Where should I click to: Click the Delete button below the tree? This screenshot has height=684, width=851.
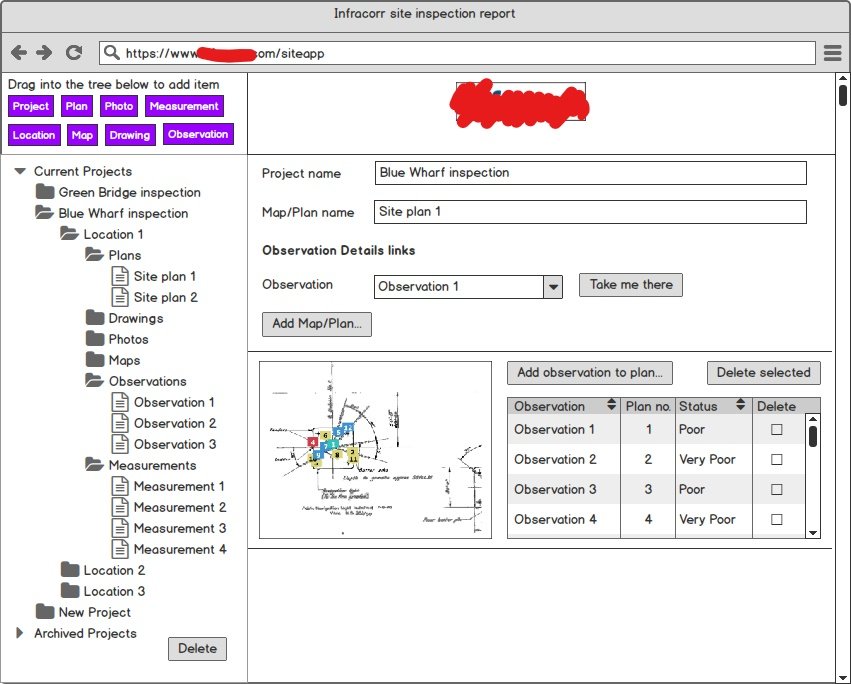coord(198,649)
